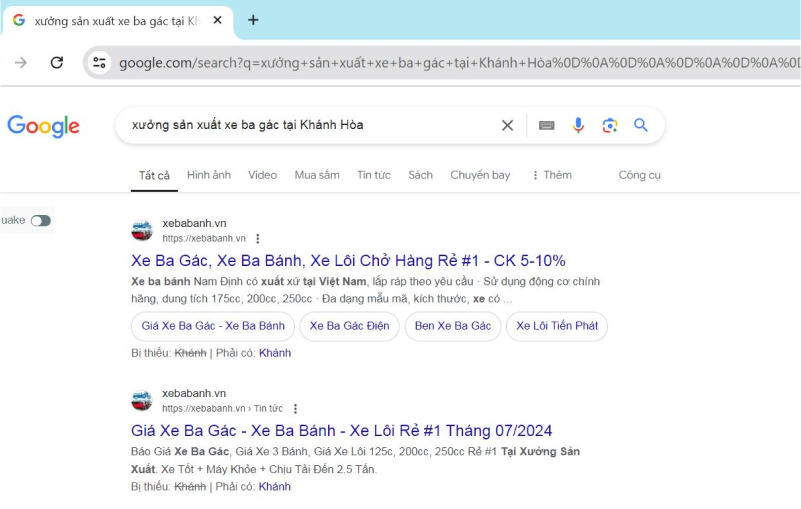Open result Xe Ba Gác, Xe Ba Bánh
Screen dimensions: 801x509
[x=348, y=261]
